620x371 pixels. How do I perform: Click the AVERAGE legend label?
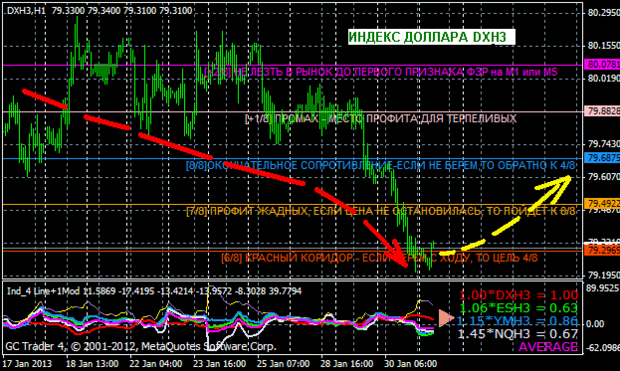coord(548,347)
